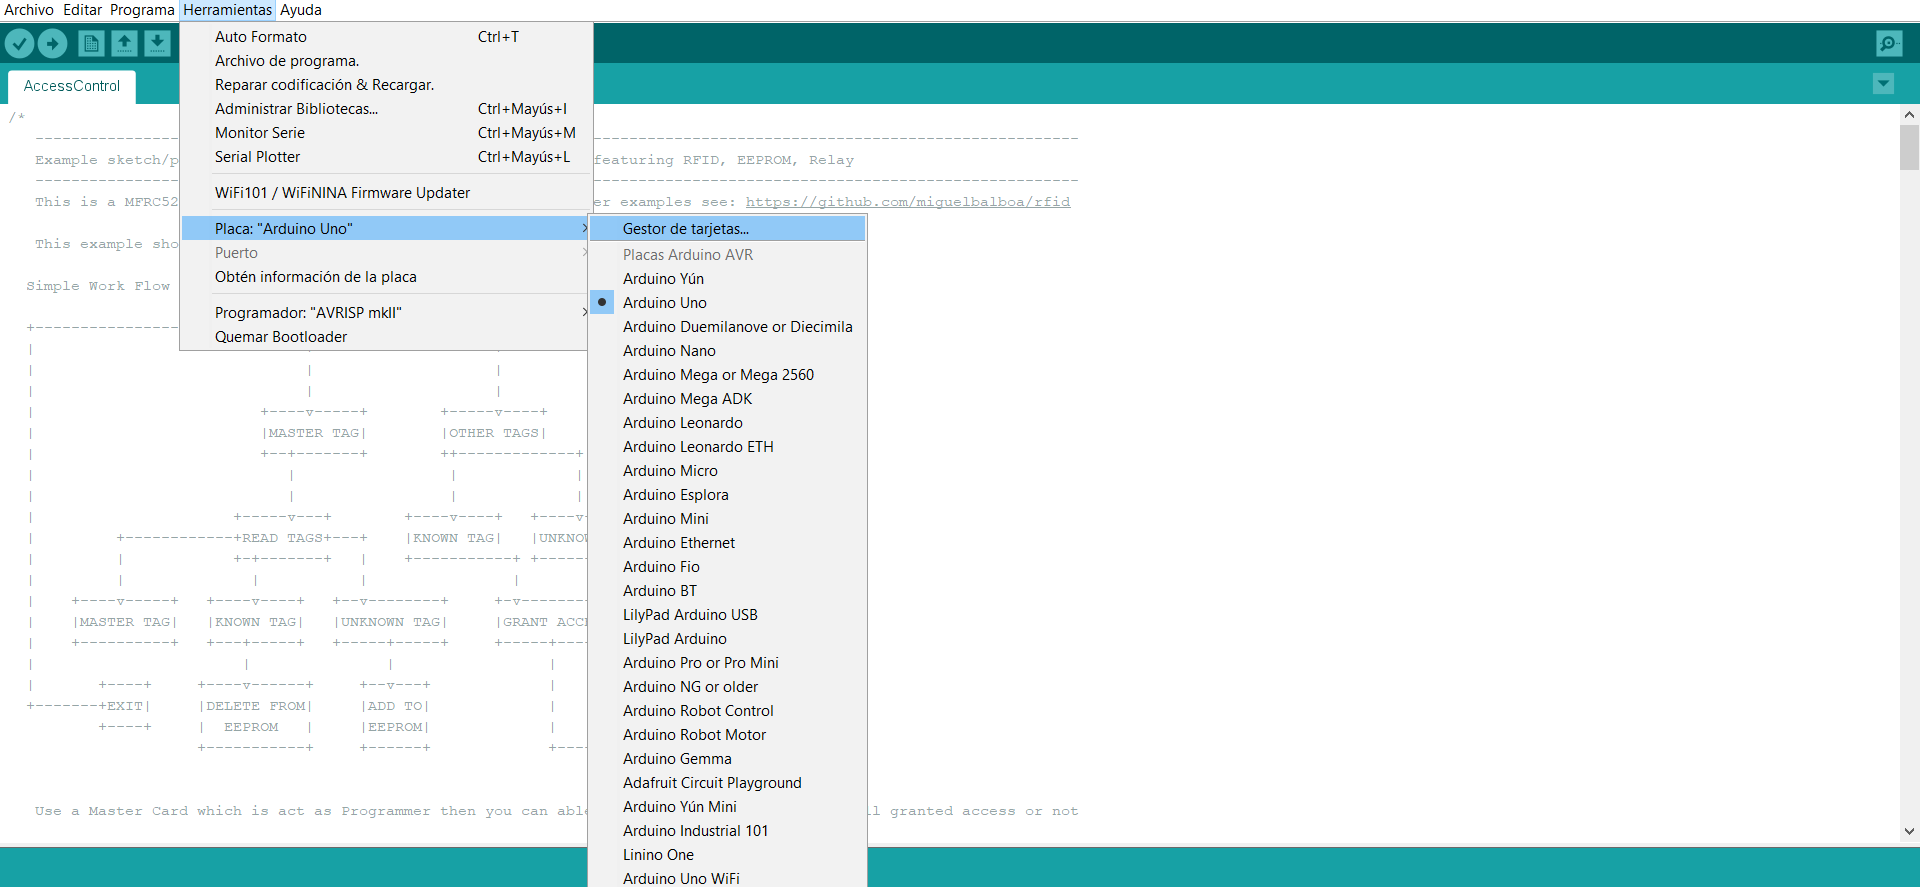1920x887 pixels.
Task: Select Arduino Mega or Mega 2560
Action: click(x=727, y=375)
